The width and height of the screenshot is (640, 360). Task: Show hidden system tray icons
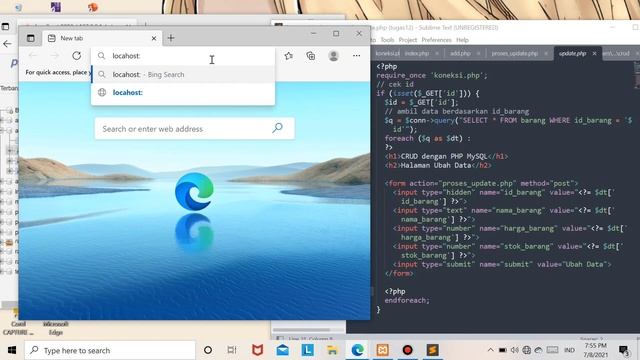point(490,350)
